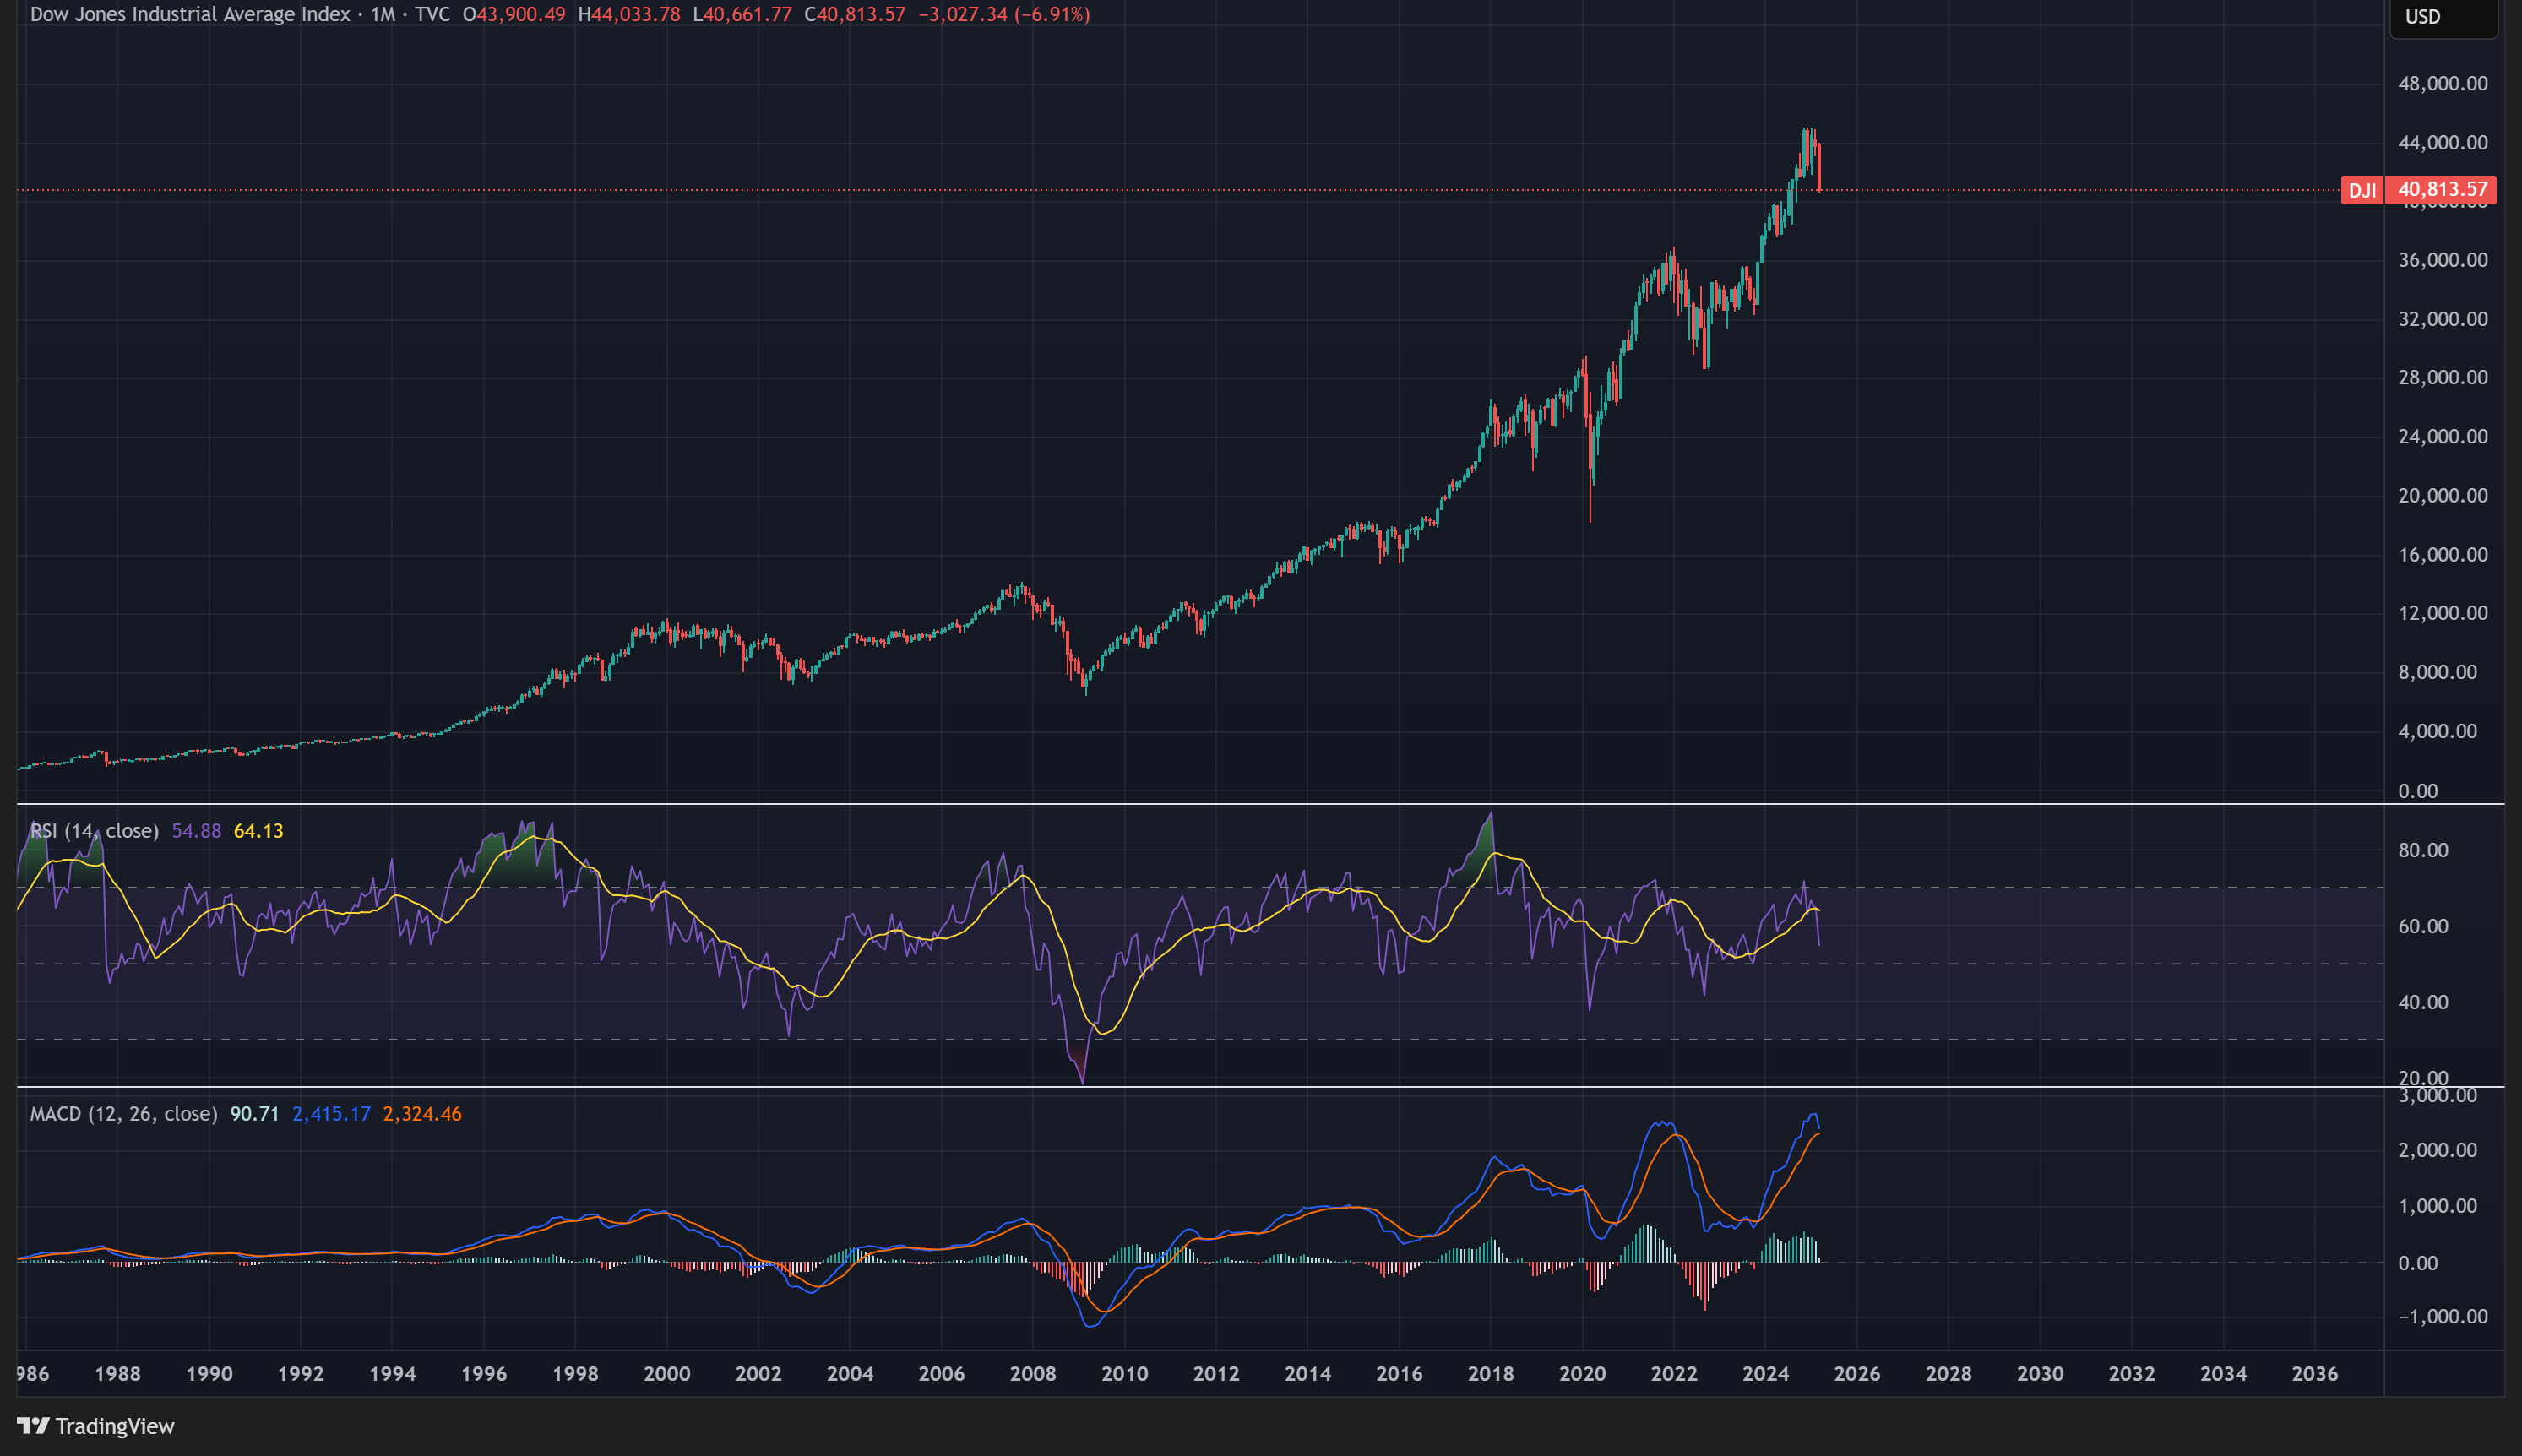Click the 20,000.00 price axis label

click(2442, 495)
